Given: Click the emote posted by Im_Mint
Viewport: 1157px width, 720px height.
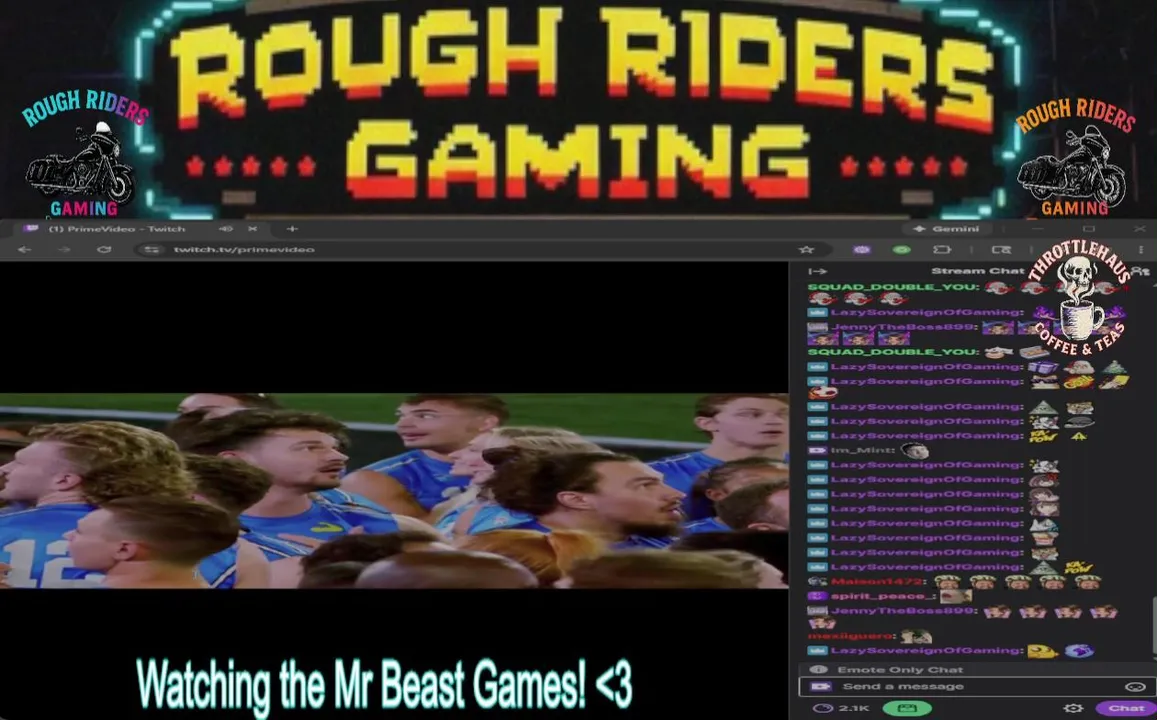Looking at the screenshot, I should coord(915,451).
